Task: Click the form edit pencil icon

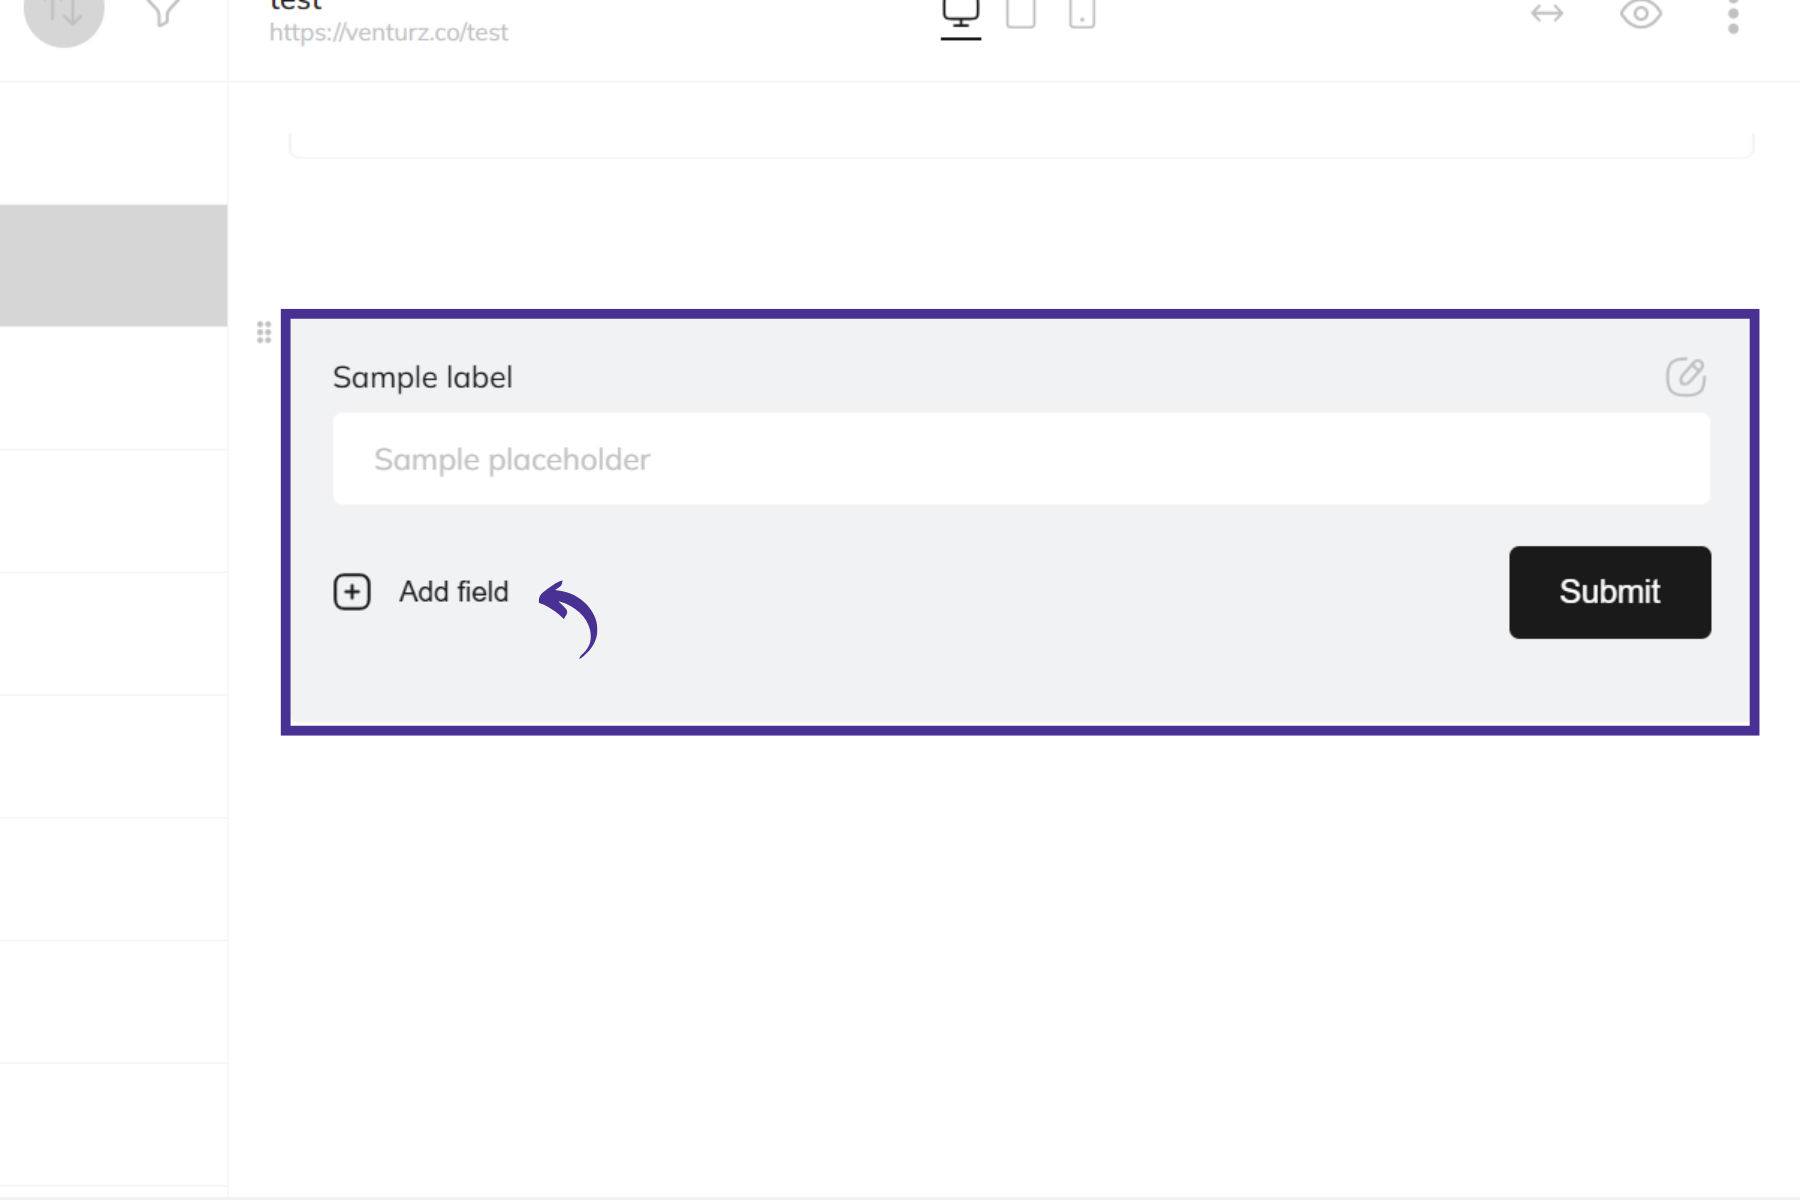Action: click(x=1685, y=377)
